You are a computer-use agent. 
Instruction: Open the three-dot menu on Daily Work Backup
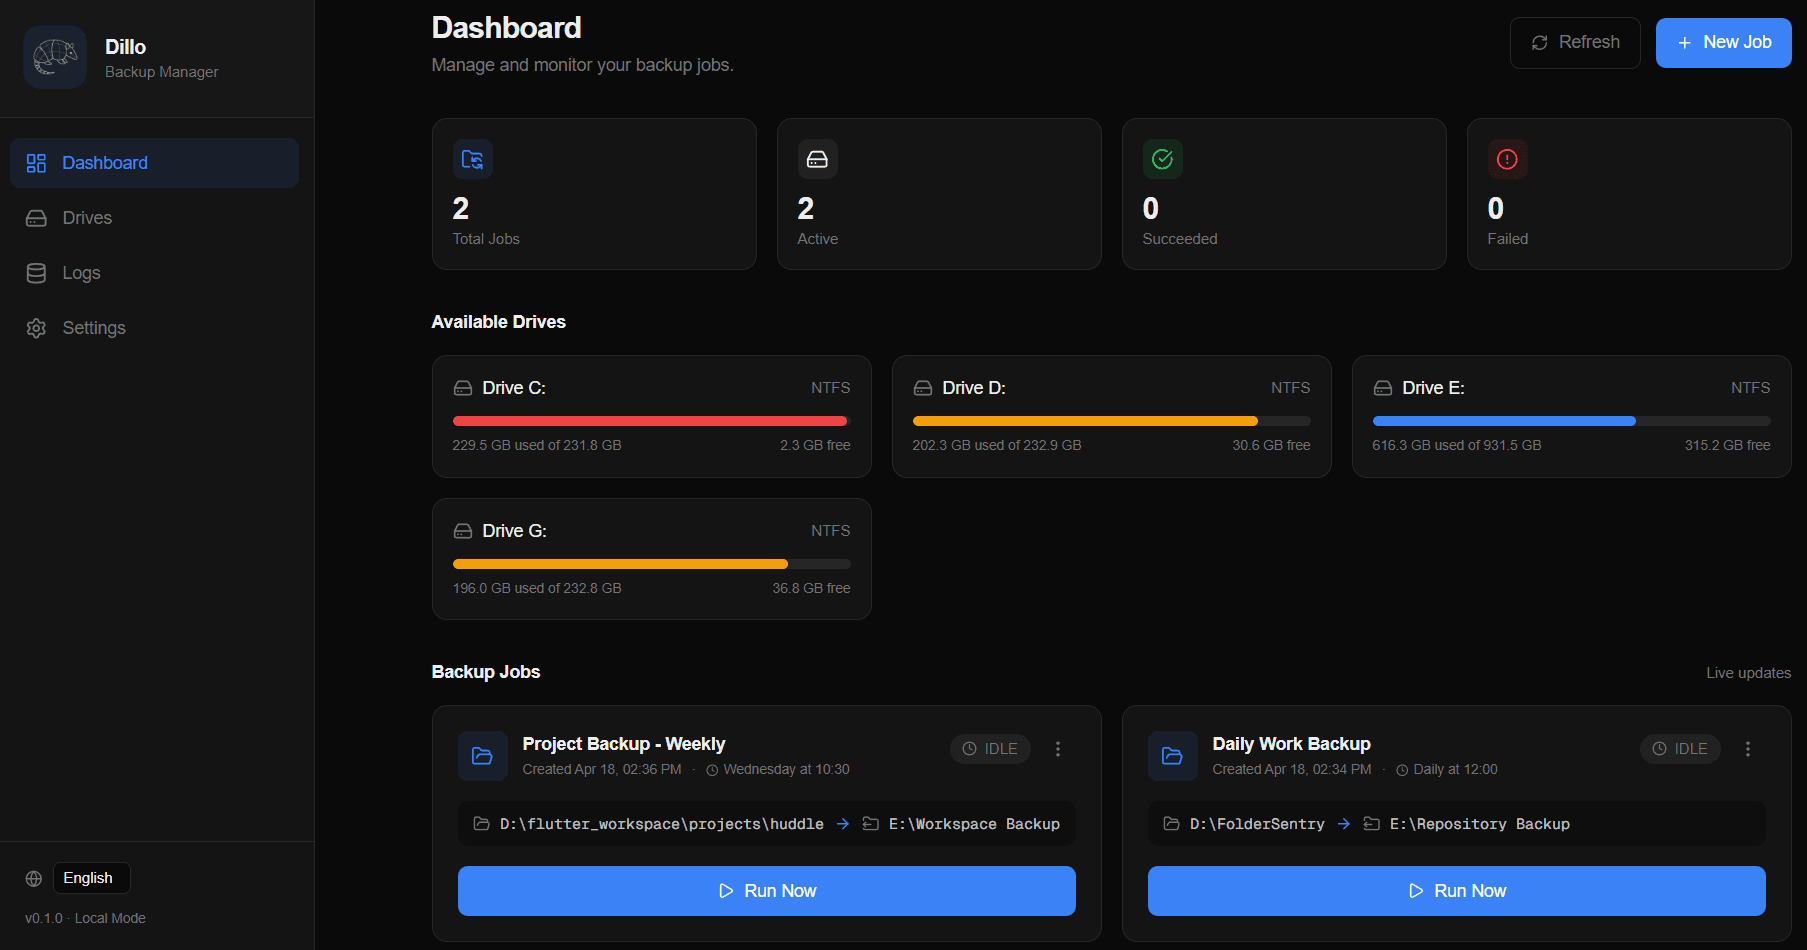[1748, 748]
